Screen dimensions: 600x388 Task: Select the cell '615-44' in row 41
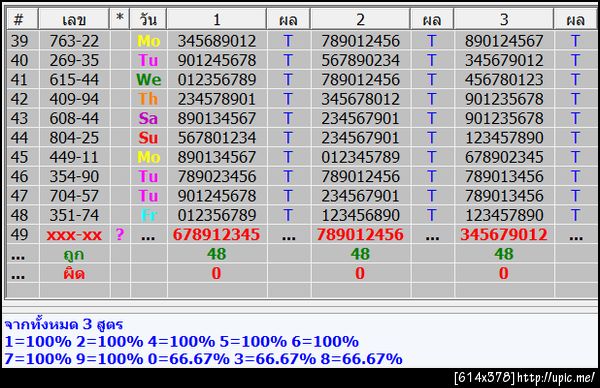[74, 80]
